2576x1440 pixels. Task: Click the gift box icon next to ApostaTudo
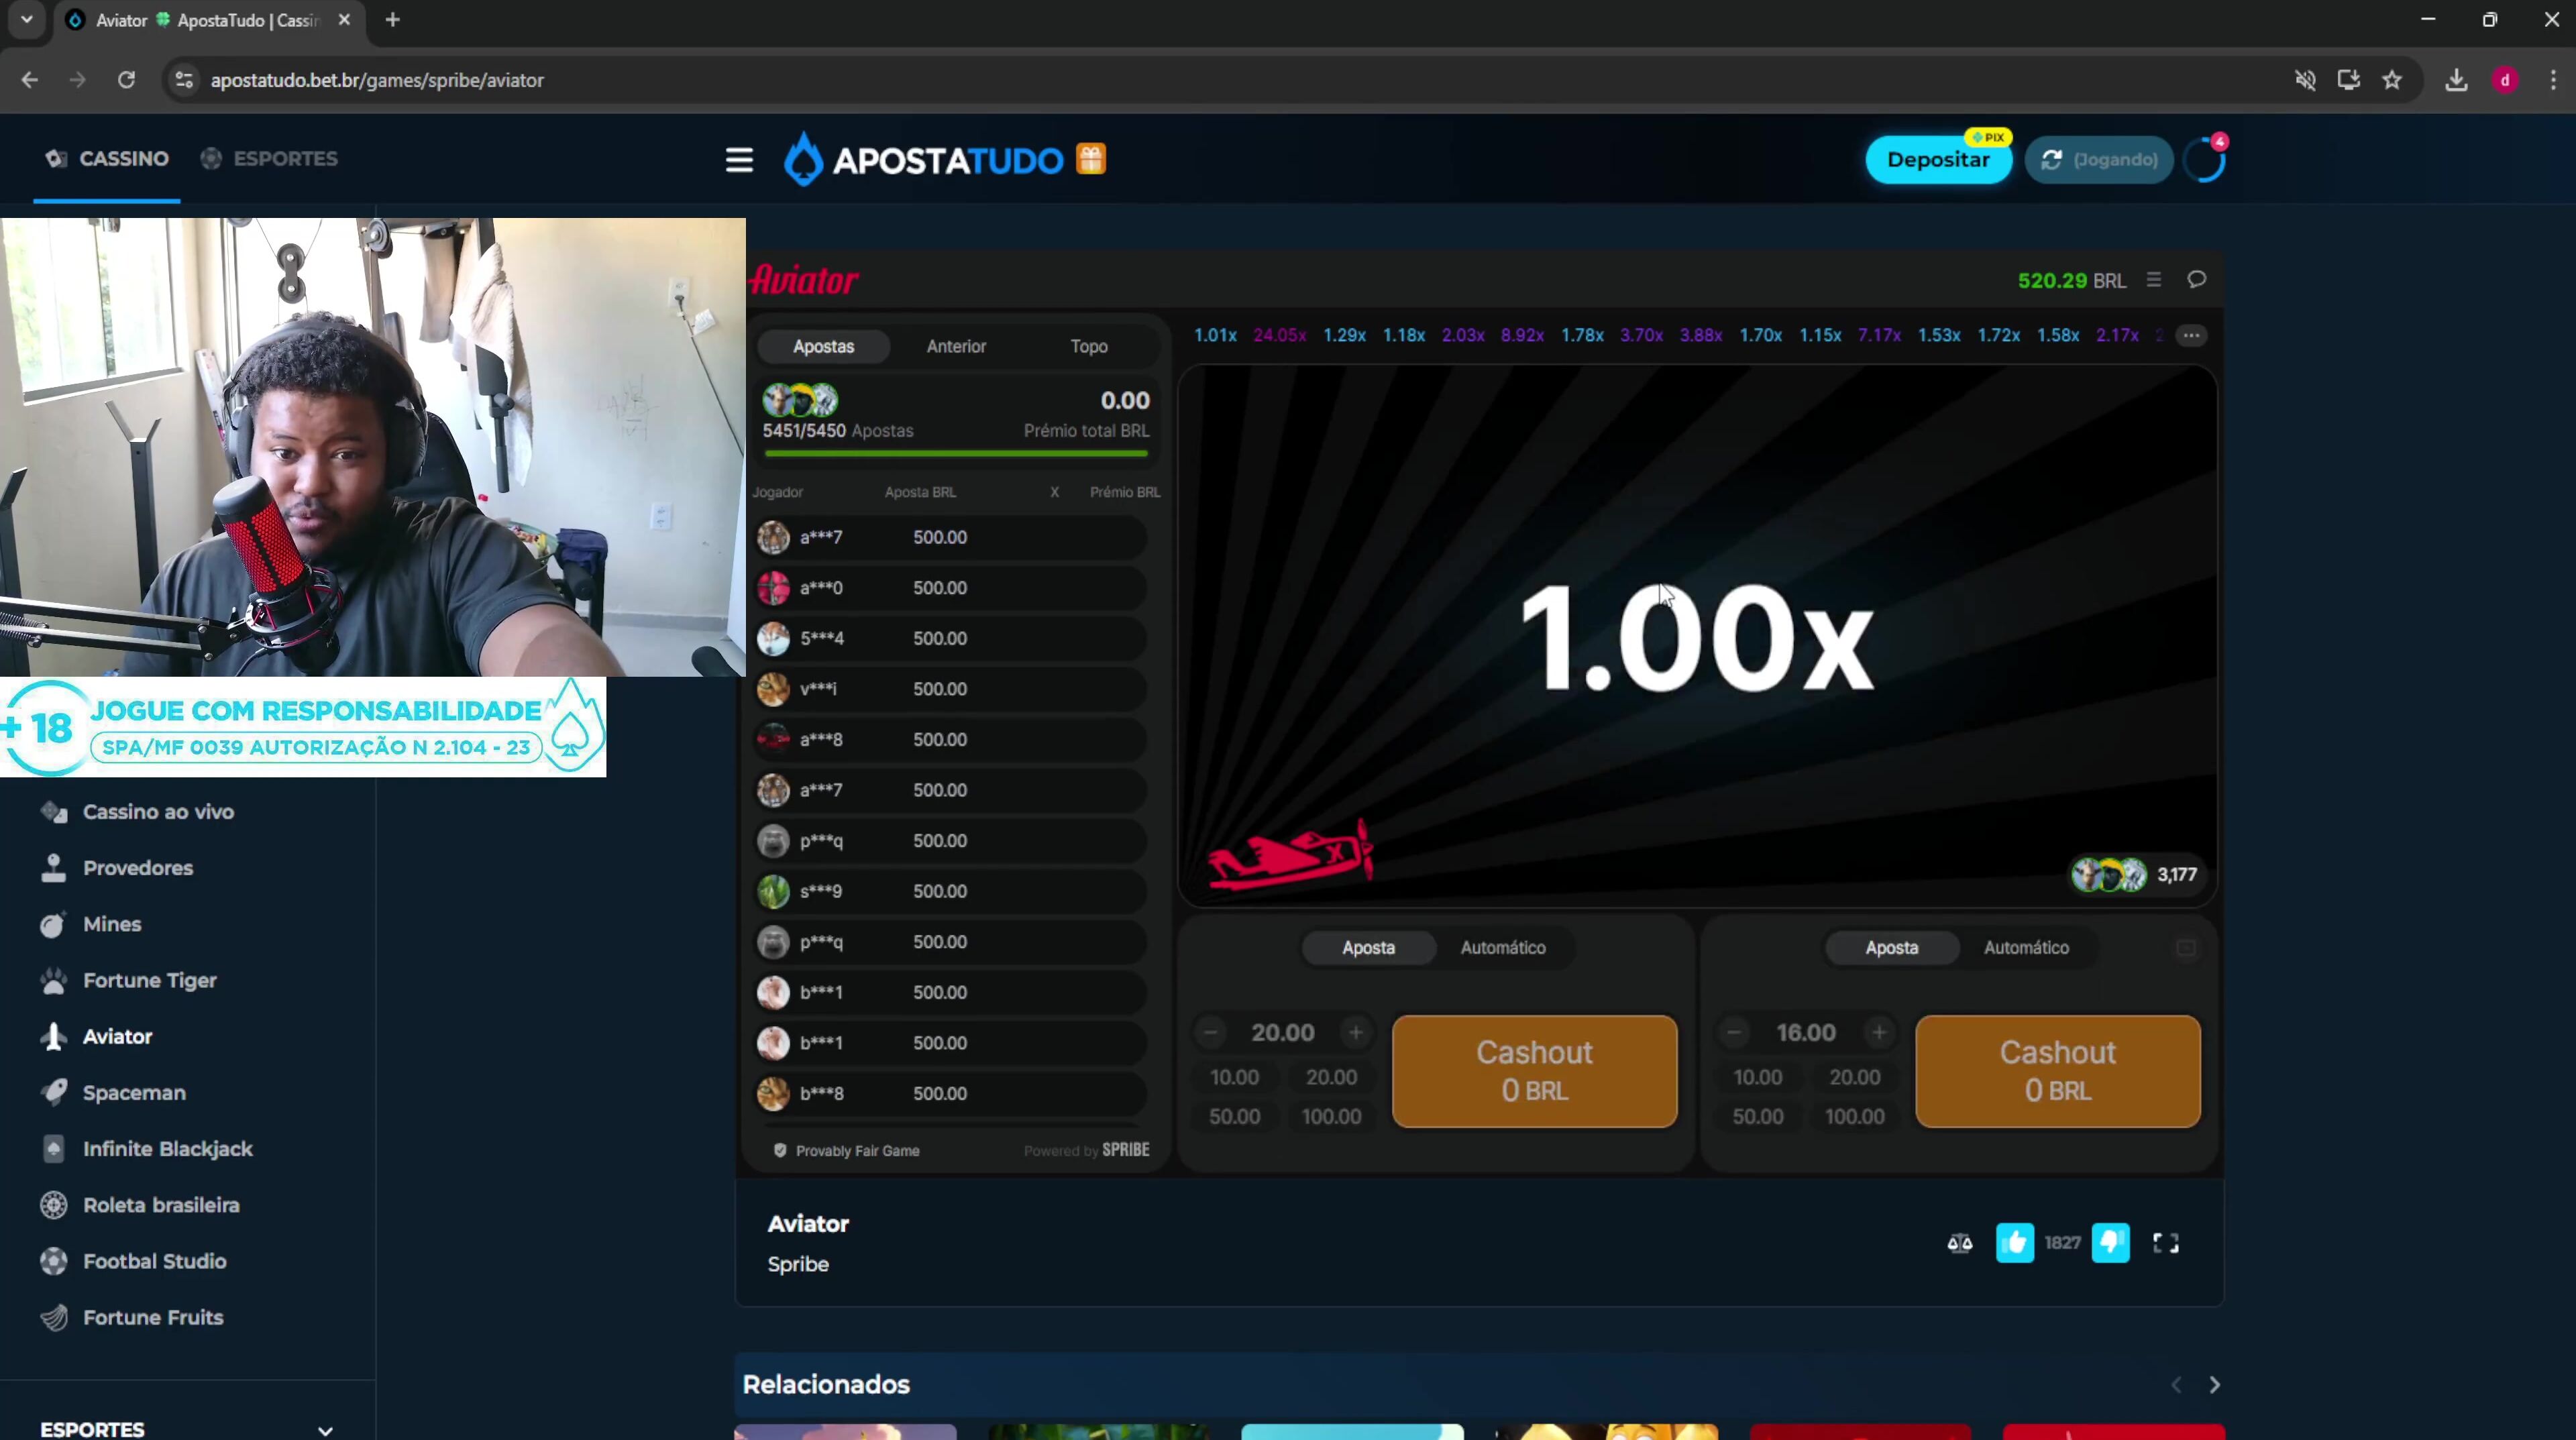1091,159
